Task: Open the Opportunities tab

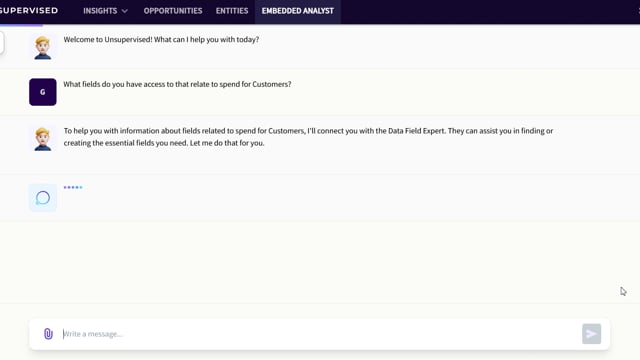Action: tap(173, 11)
